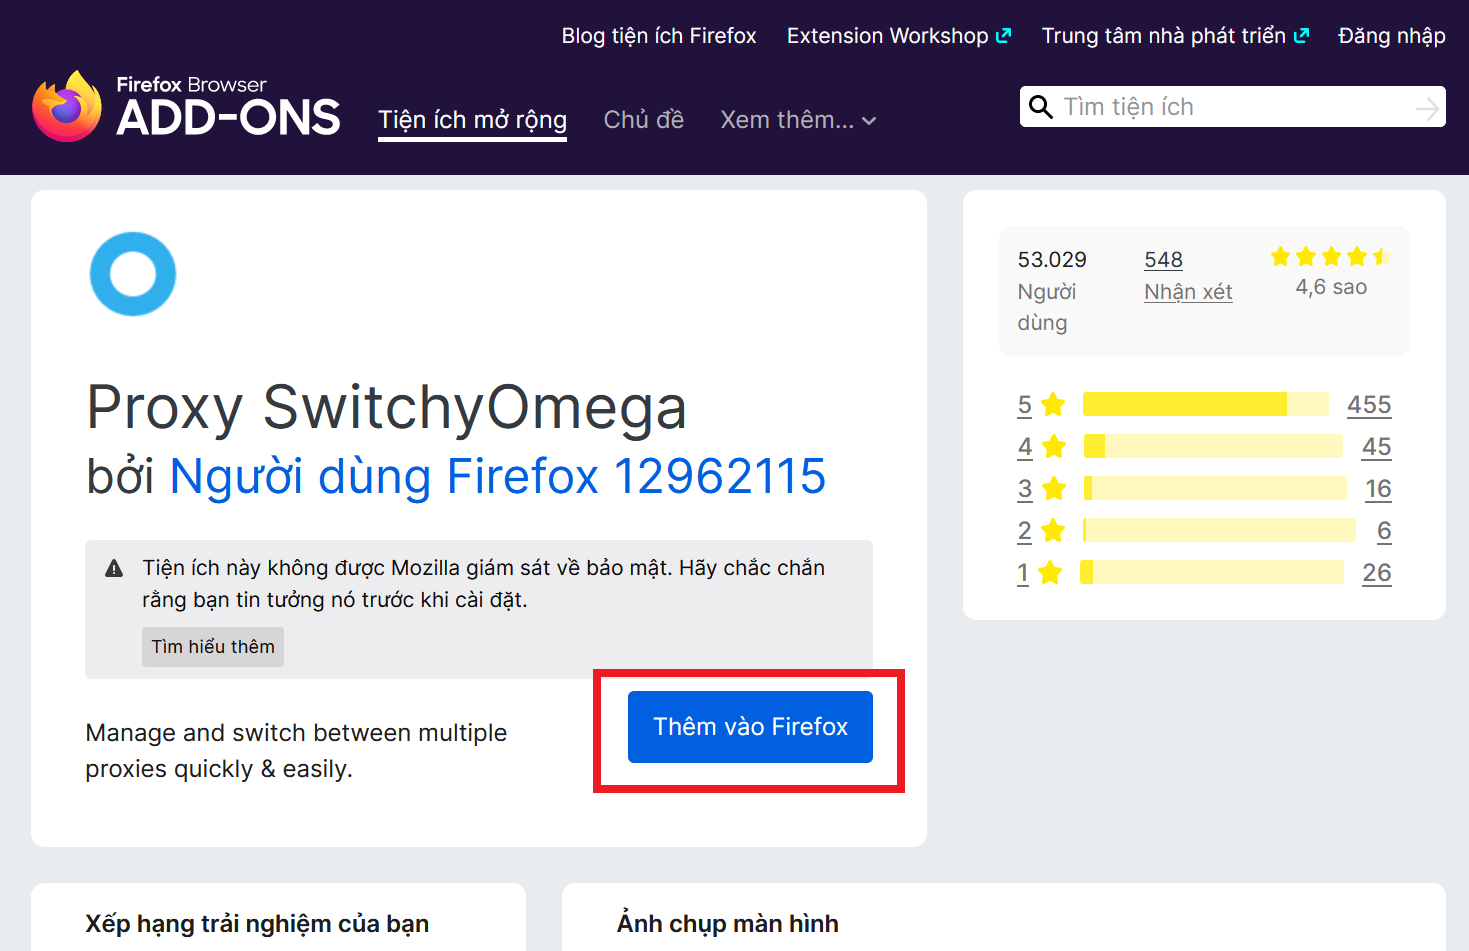Image resolution: width=1469 pixels, height=951 pixels.
Task: Click the star icon next to 1
Action: point(1050,573)
